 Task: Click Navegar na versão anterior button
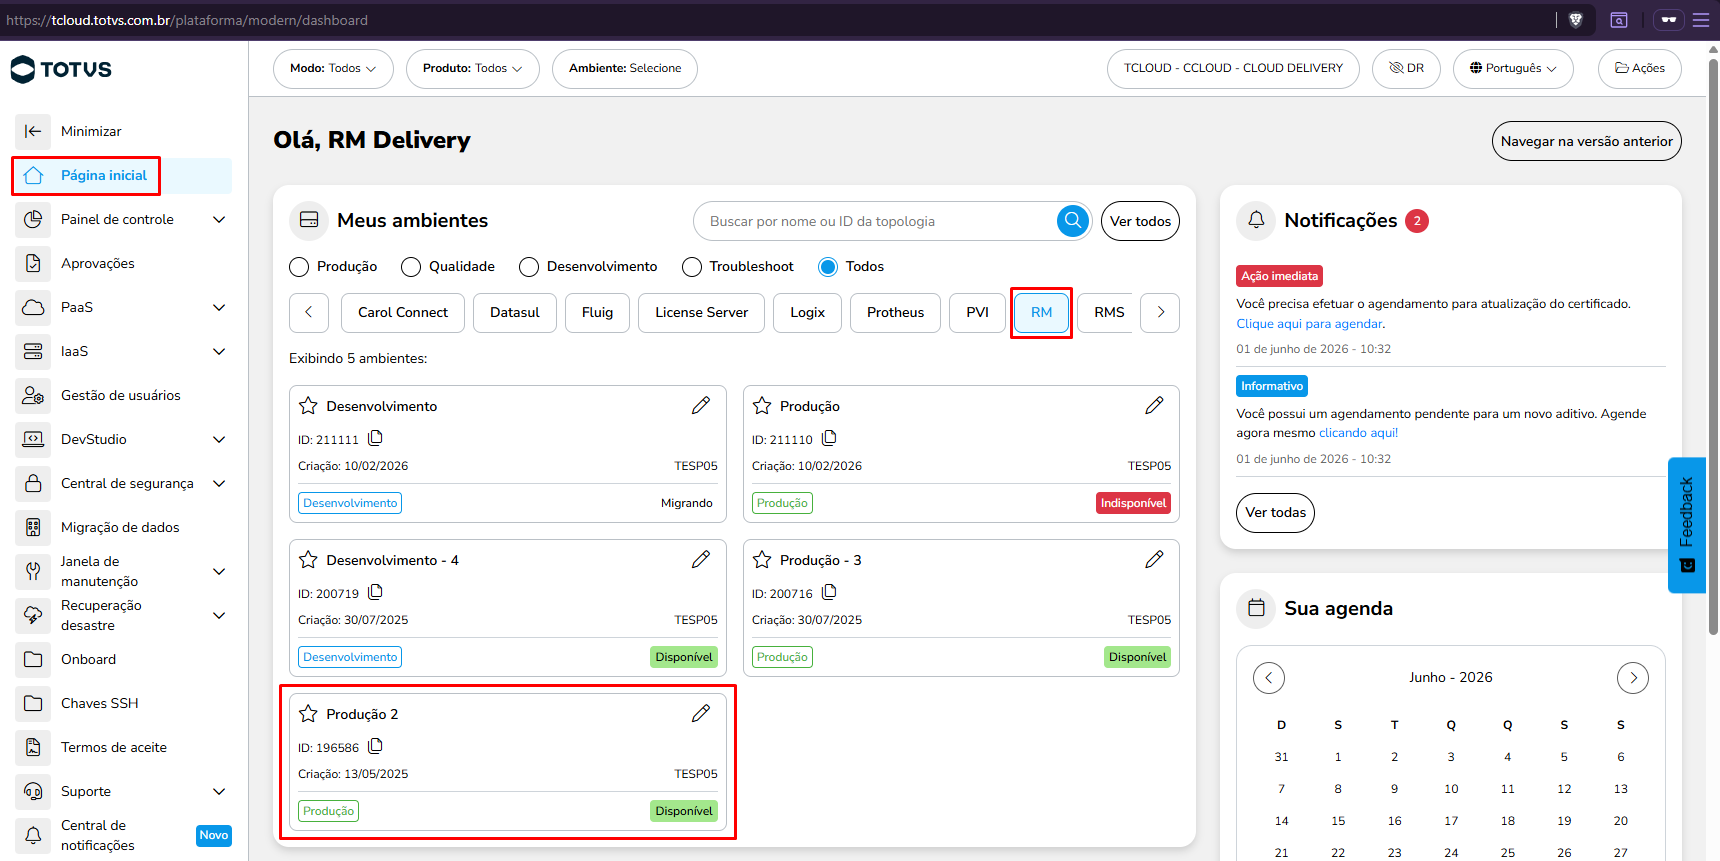[1586, 141]
